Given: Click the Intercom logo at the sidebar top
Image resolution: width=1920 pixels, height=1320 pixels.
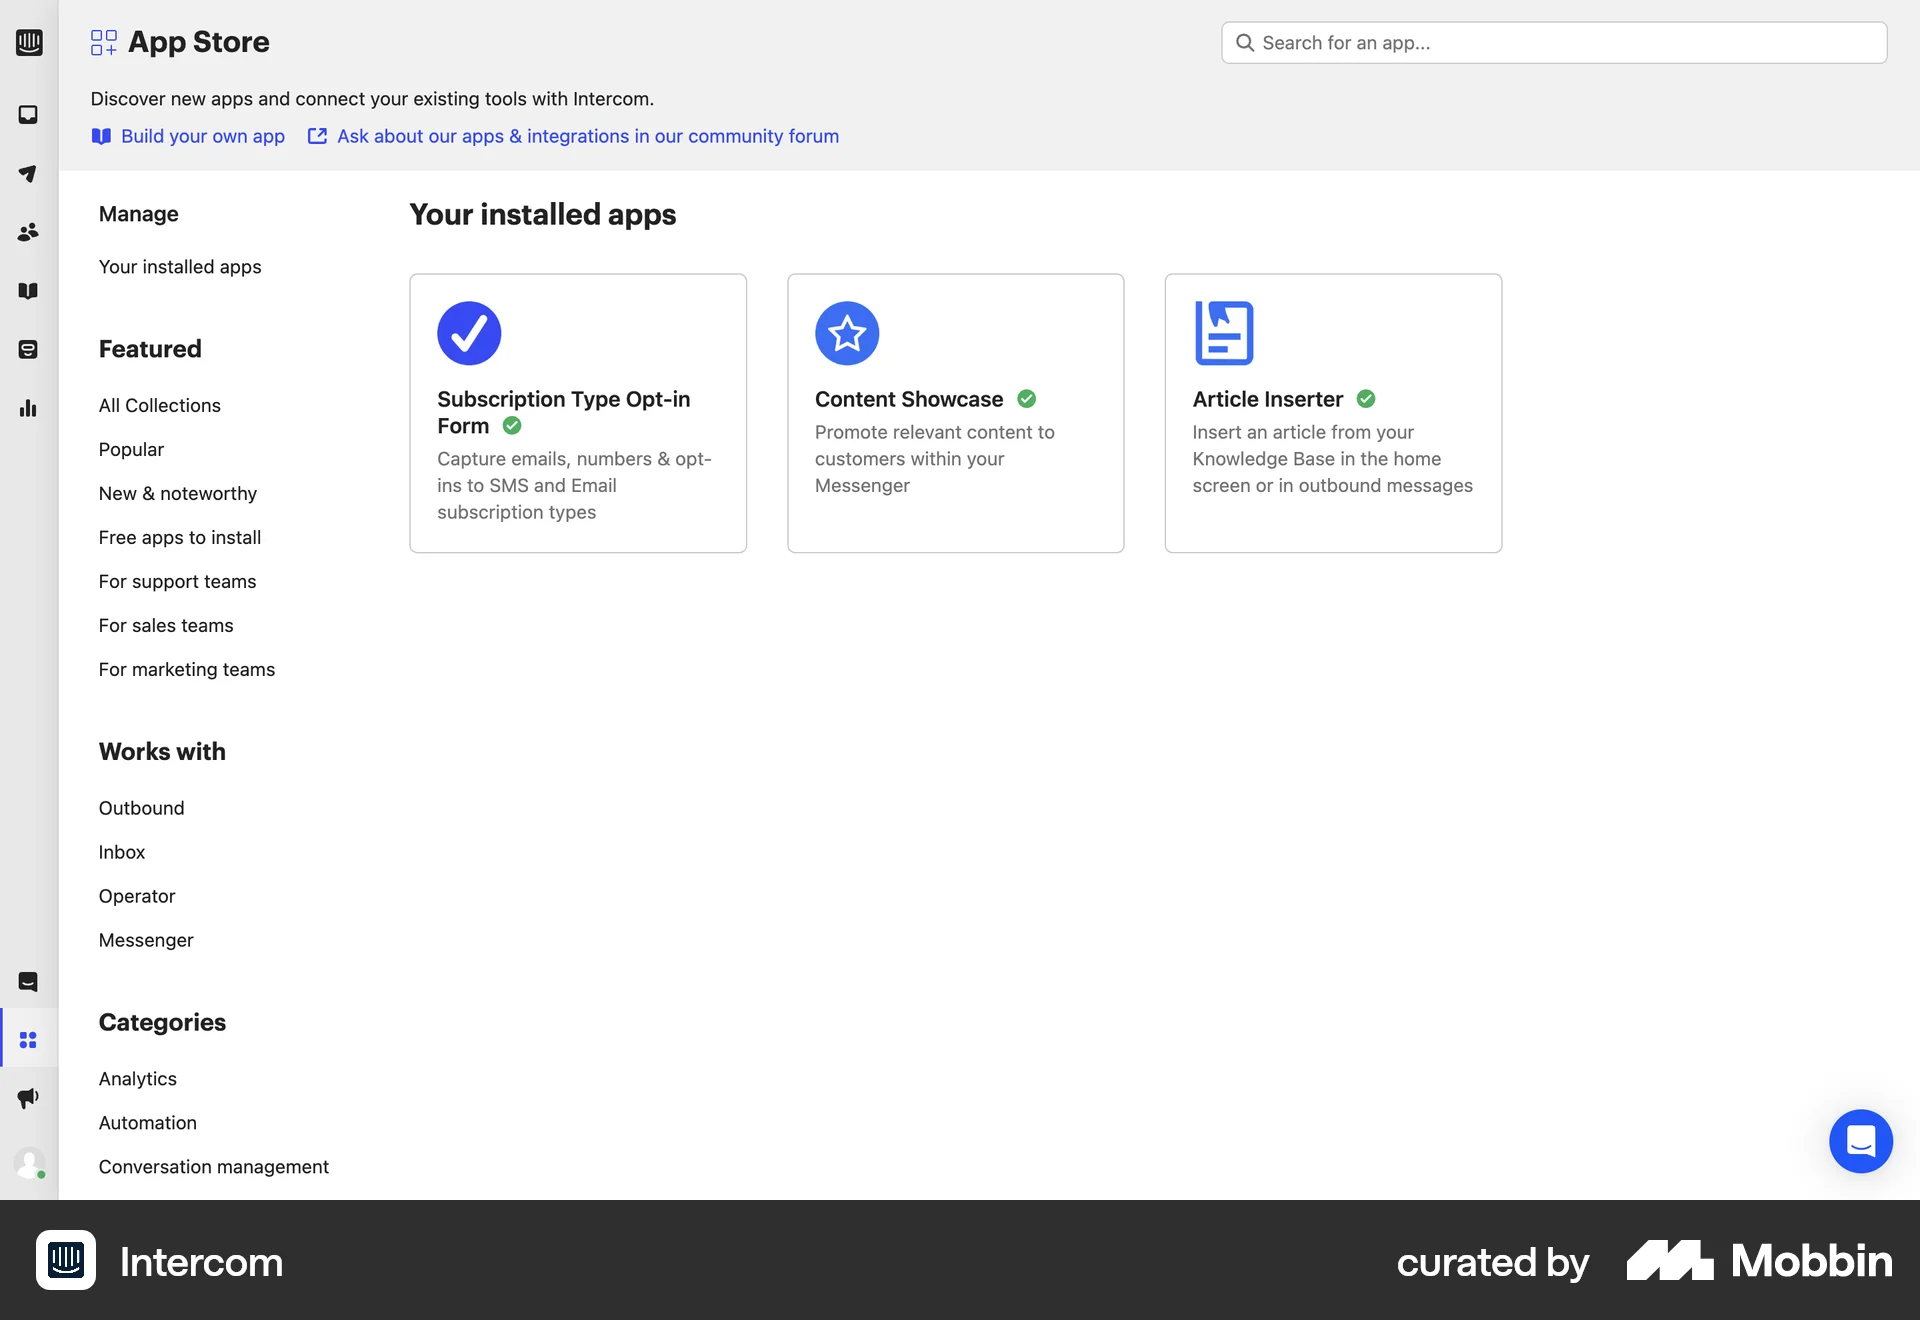Looking at the screenshot, I should pos(29,43).
